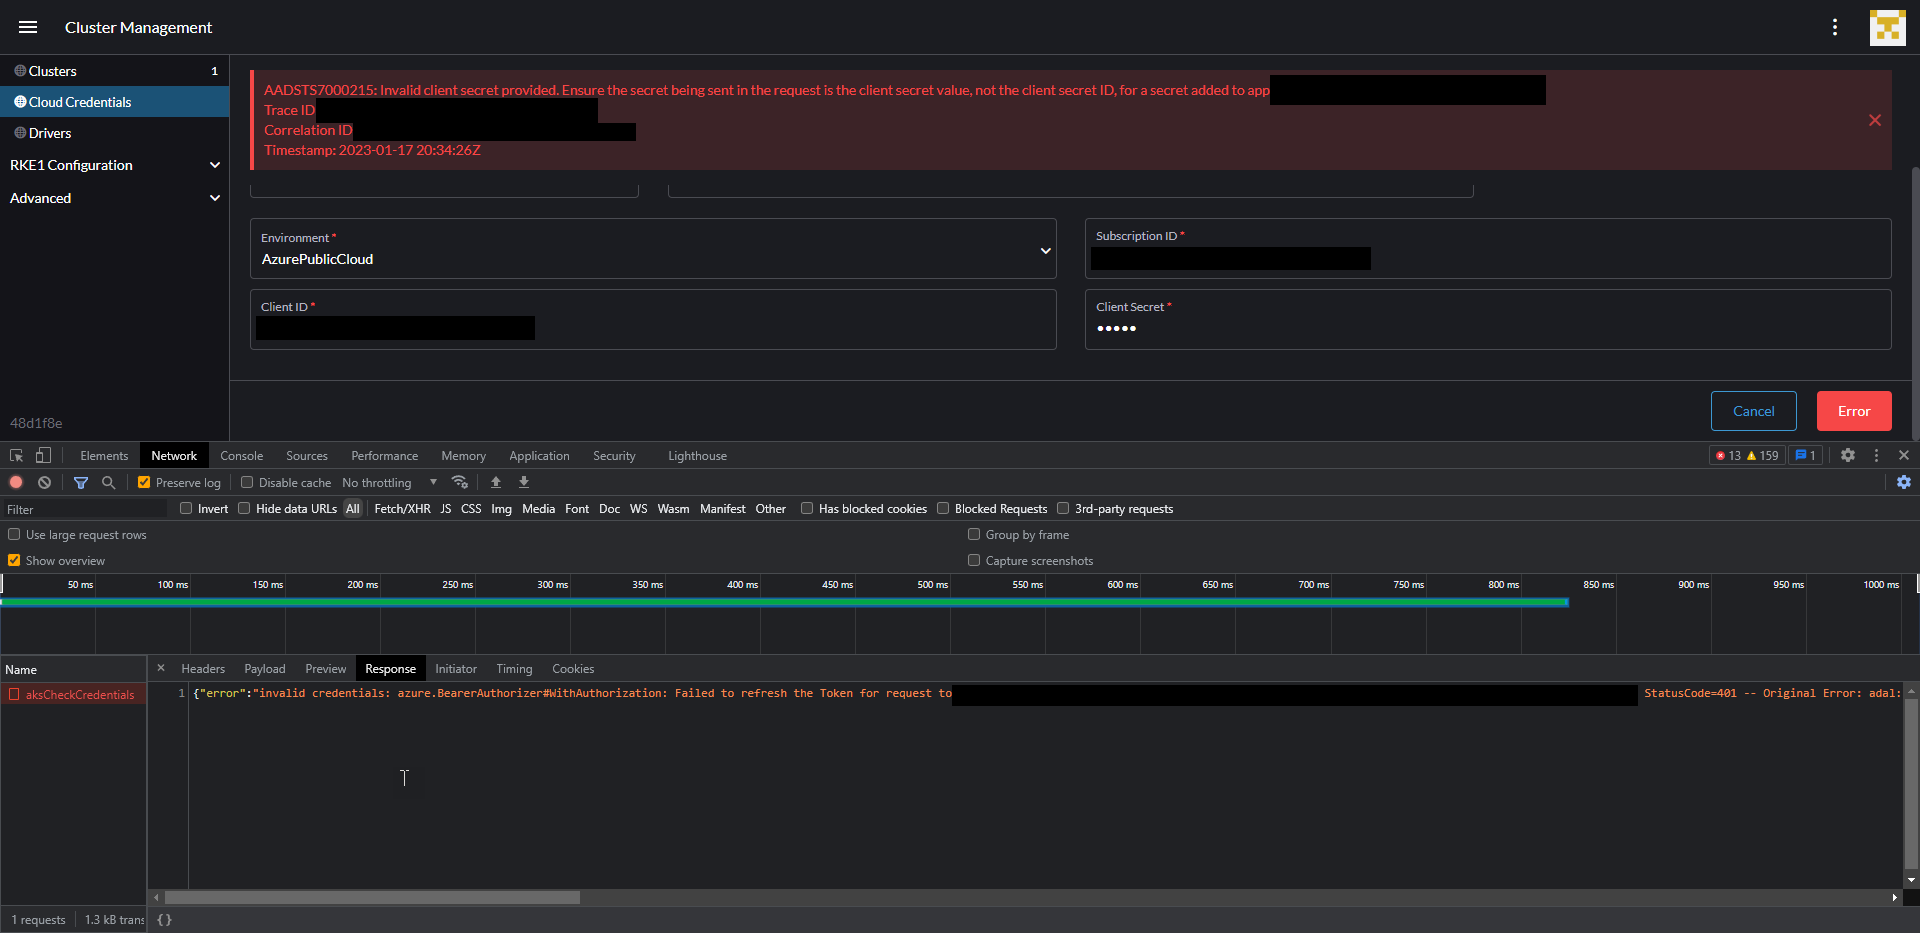
Task: Import HAR file via upload icon
Action: click(497, 482)
